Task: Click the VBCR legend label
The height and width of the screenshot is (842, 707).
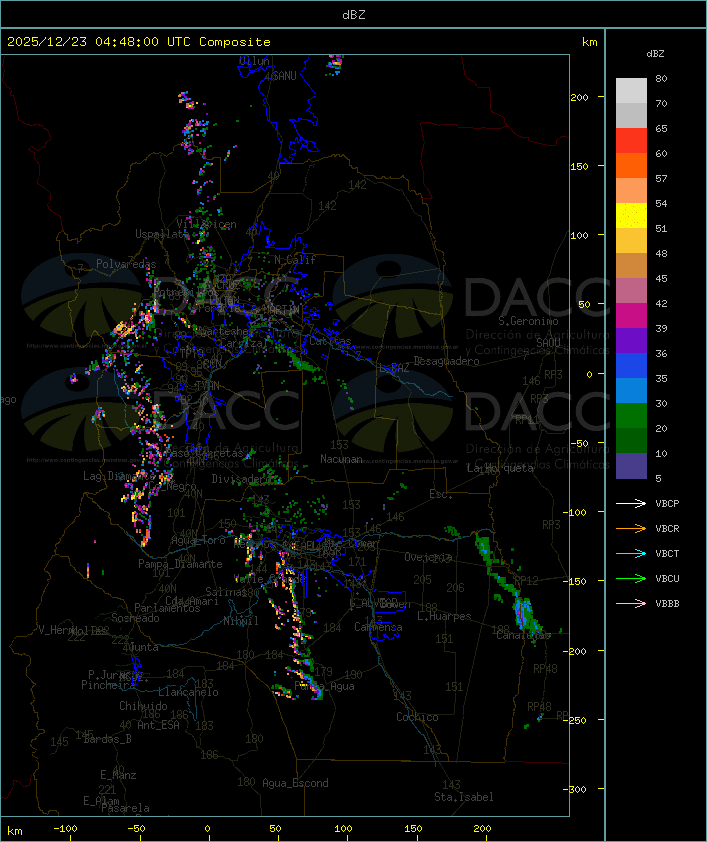Action: coord(667,528)
